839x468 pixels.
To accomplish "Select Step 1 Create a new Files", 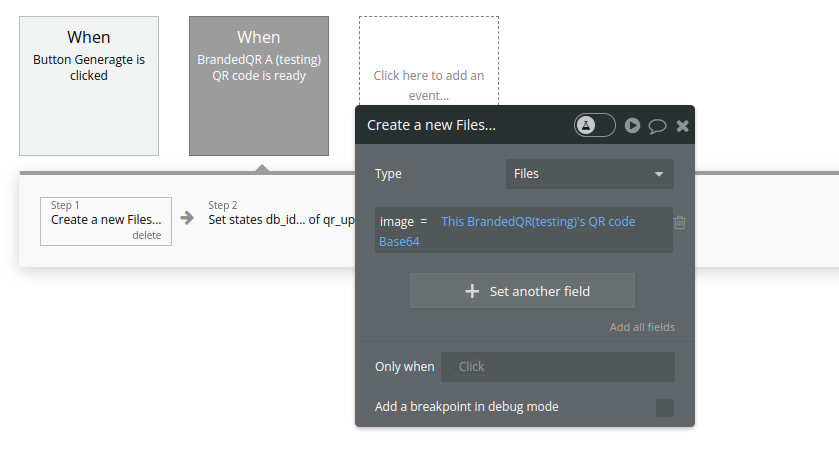I will pyautogui.click(x=106, y=219).
